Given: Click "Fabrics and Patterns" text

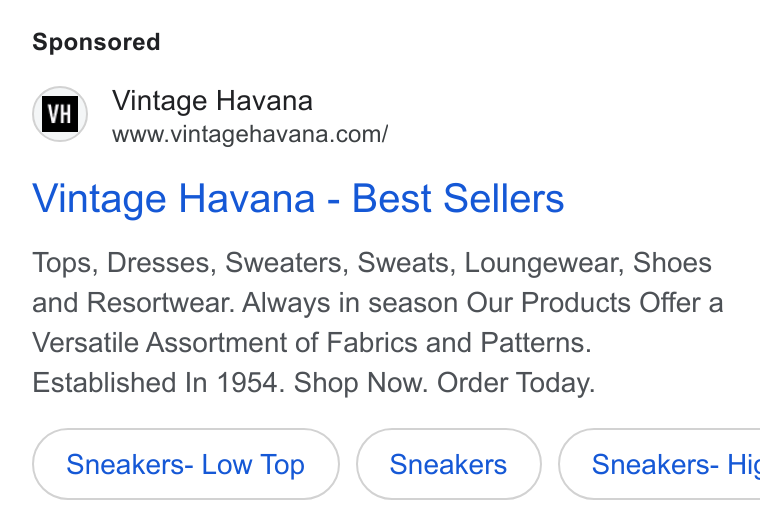Looking at the screenshot, I should (x=459, y=343).
